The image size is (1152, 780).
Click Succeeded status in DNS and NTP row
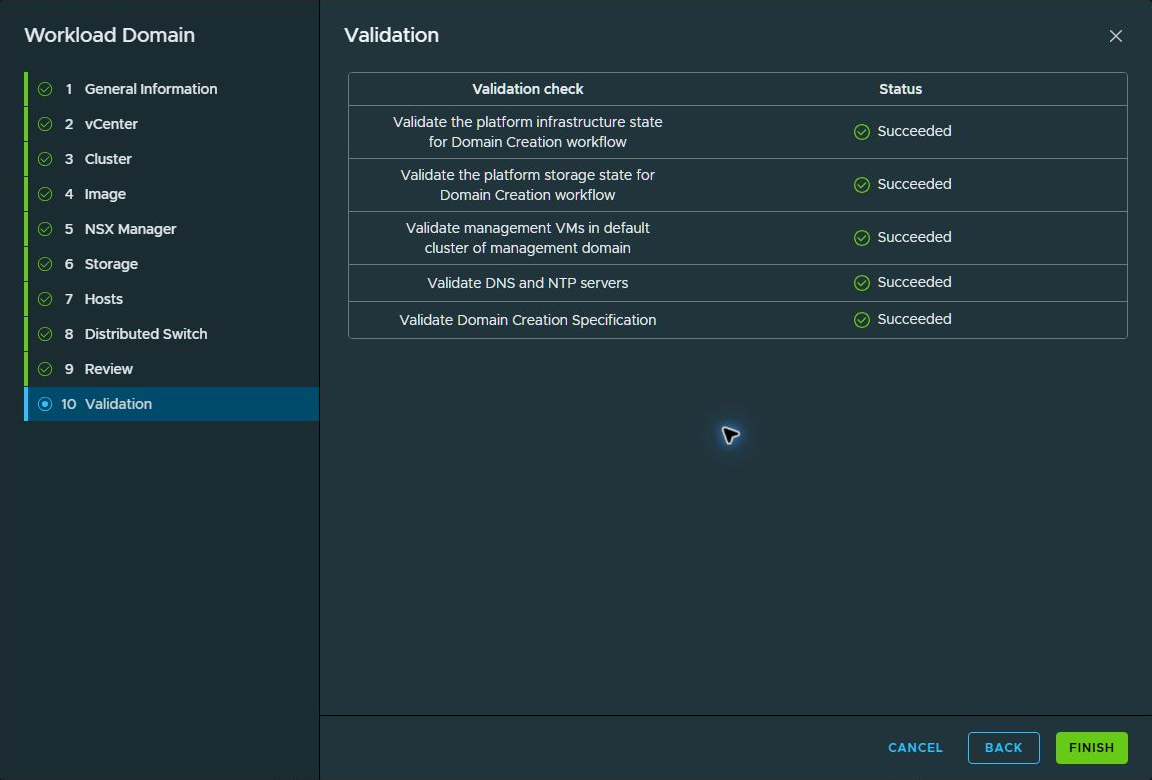click(914, 282)
